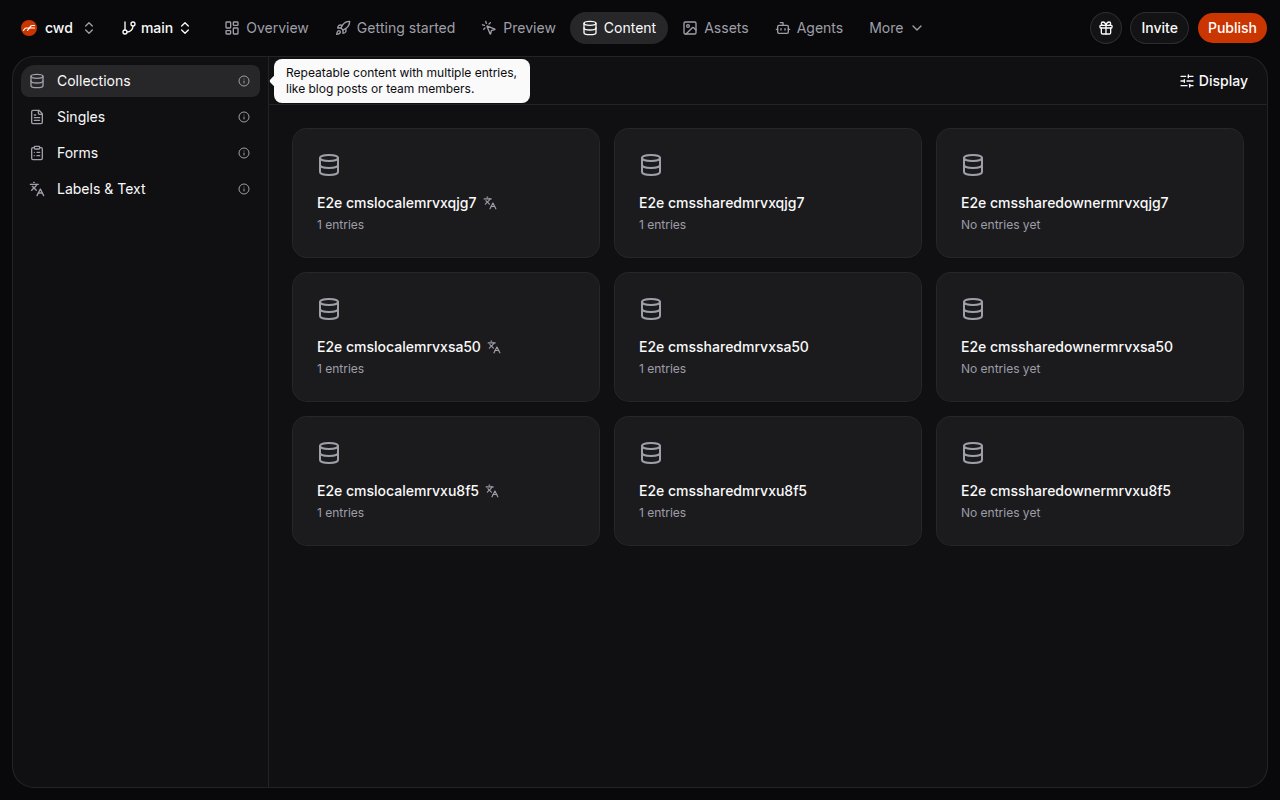
Task: Click the database icon on cmslocalemrvxqjg7 card
Action: pyautogui.click(x=329, y=165)
